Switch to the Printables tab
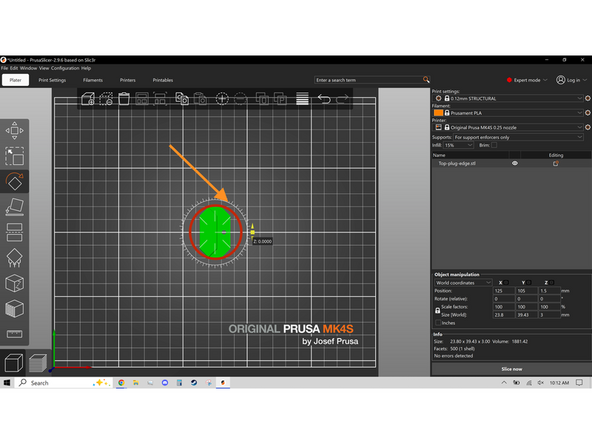 pos(163,80)
